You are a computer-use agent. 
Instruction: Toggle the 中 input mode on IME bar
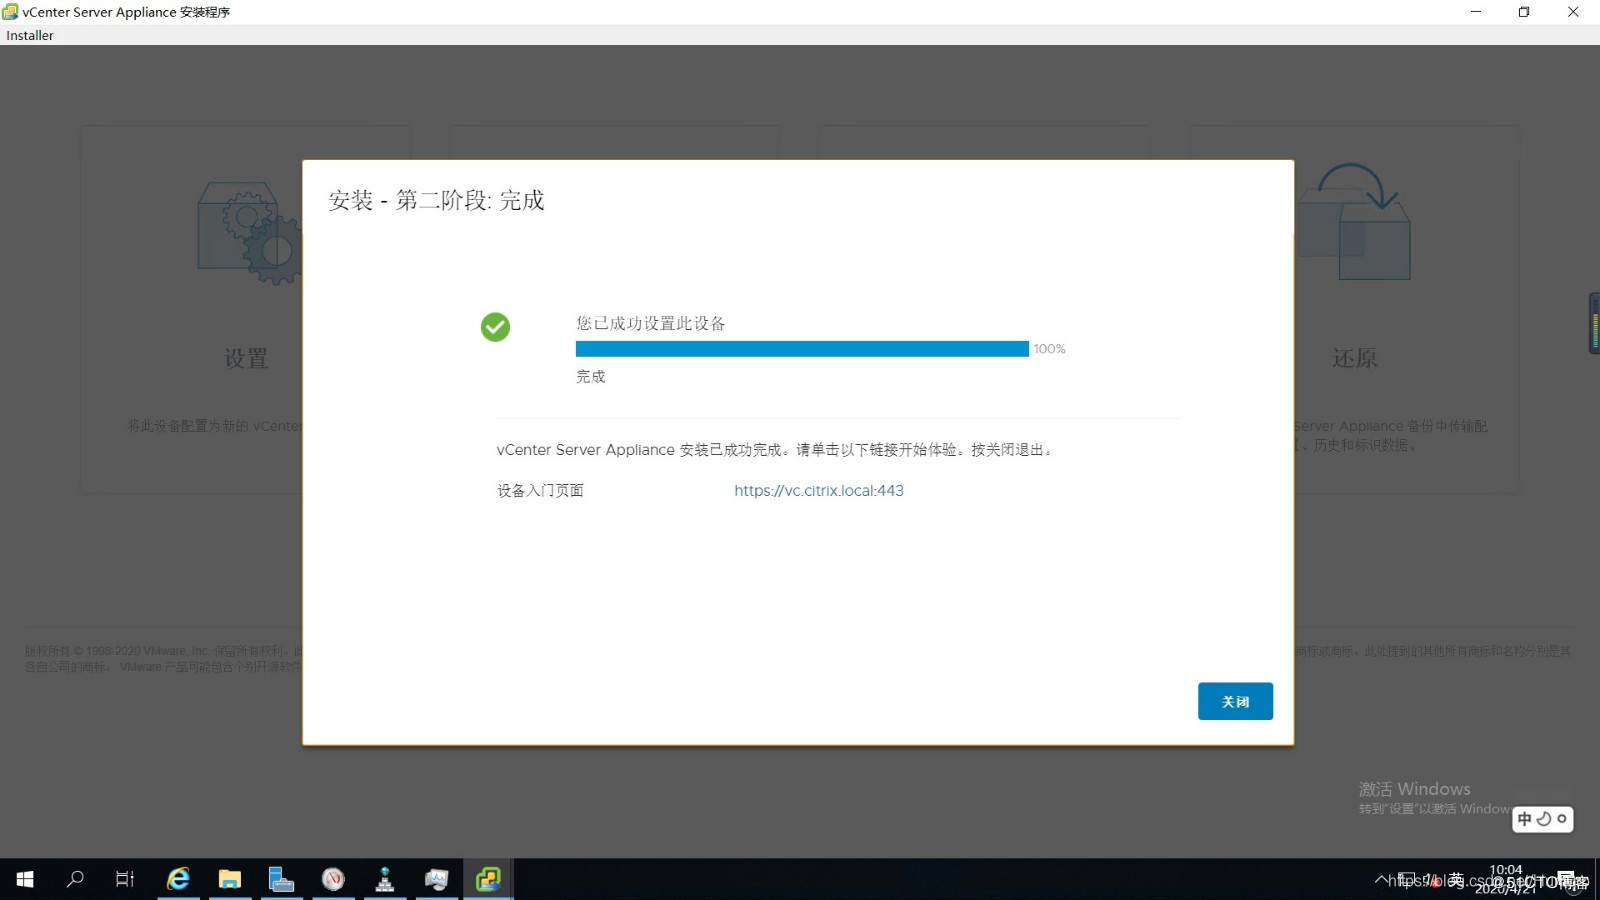click(1525, 819)
